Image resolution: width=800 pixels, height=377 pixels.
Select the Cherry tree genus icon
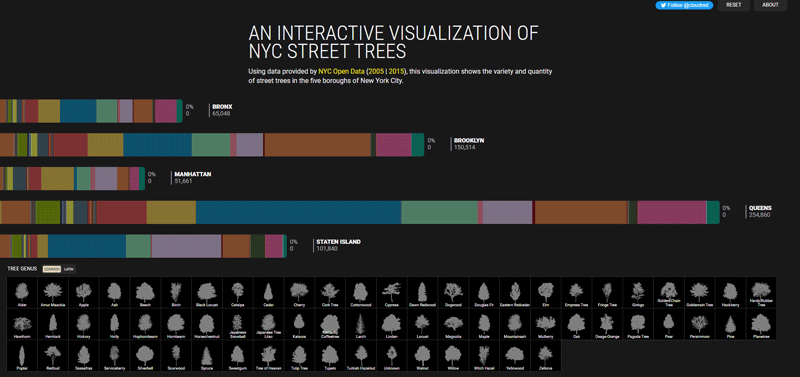(299, 293)
